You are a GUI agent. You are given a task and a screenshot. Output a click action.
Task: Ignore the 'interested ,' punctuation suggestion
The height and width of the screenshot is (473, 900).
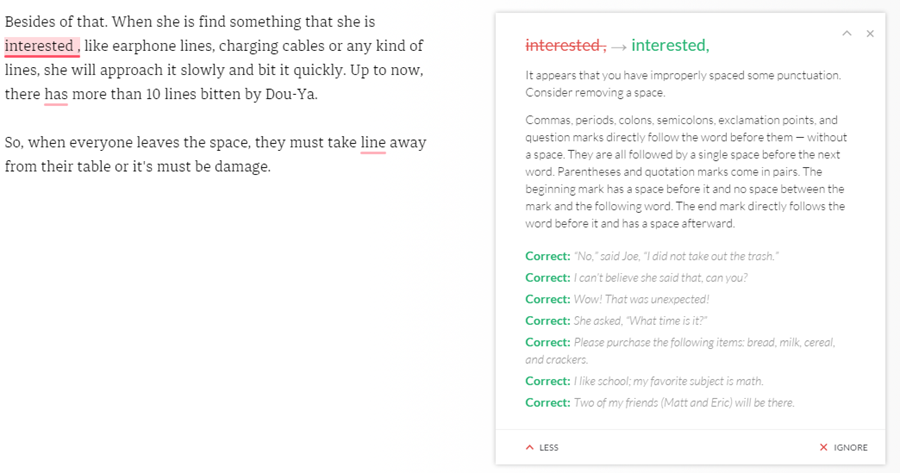[x=843, y=447]
